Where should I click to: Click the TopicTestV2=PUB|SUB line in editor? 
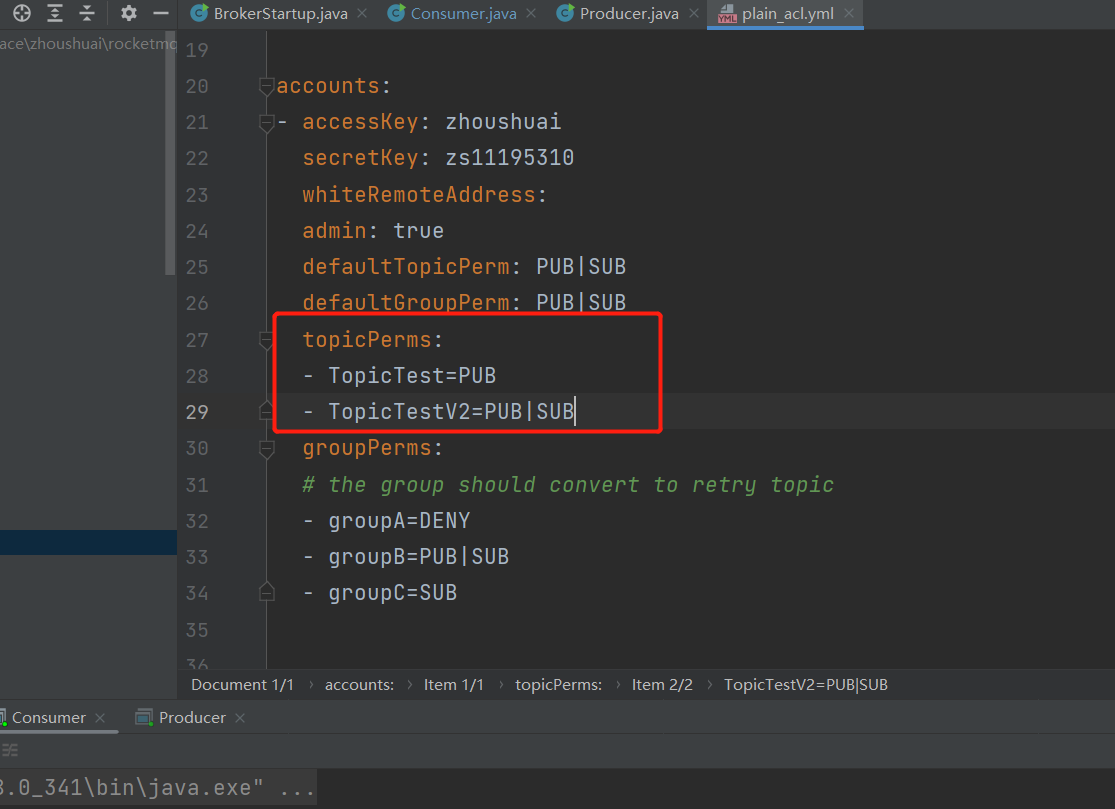pos(451,412)
